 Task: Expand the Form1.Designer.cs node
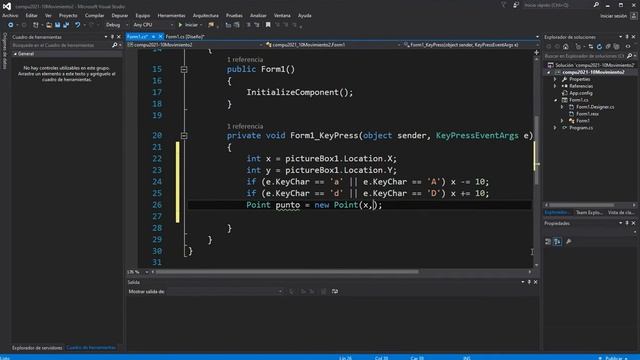click(562, 107)
